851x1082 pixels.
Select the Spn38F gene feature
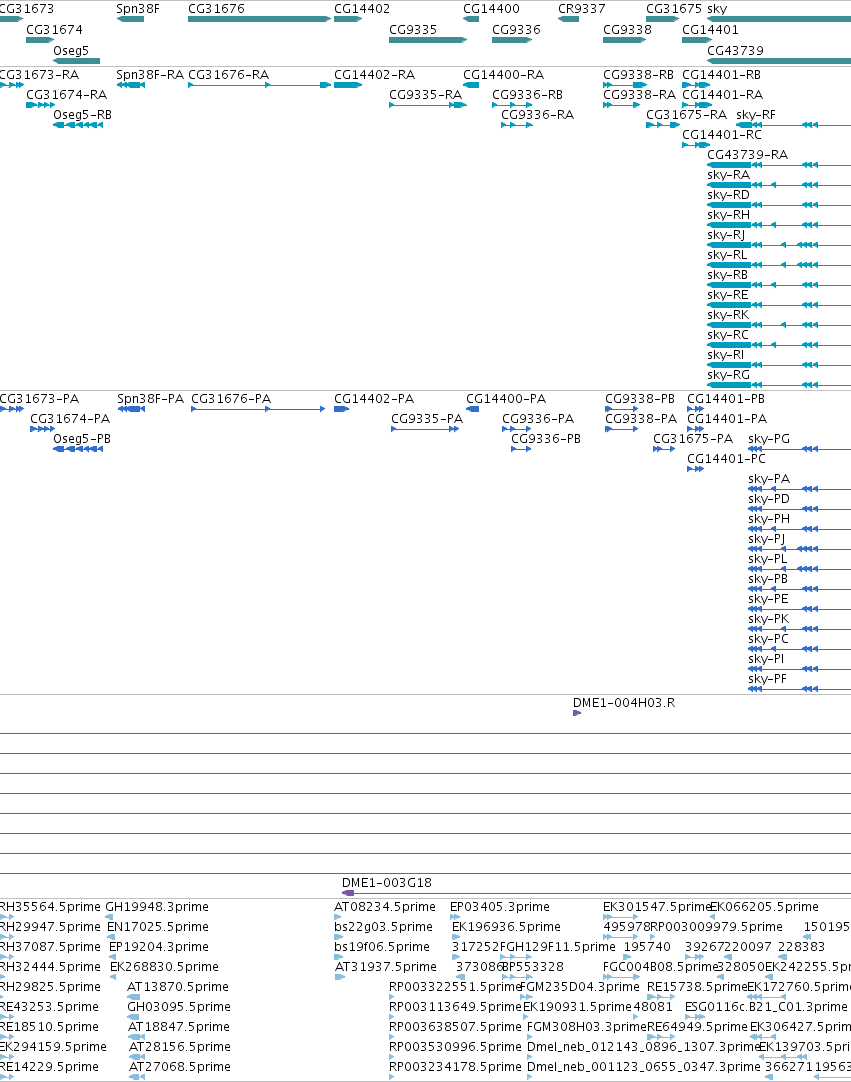click(x=130, y=19)
